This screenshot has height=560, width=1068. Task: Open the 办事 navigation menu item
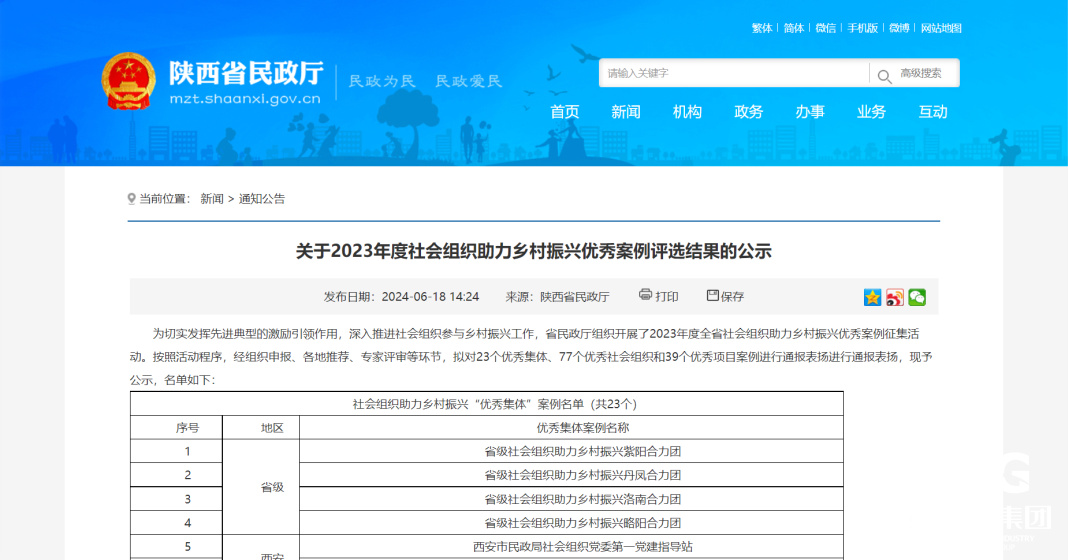tap(810, 112)
